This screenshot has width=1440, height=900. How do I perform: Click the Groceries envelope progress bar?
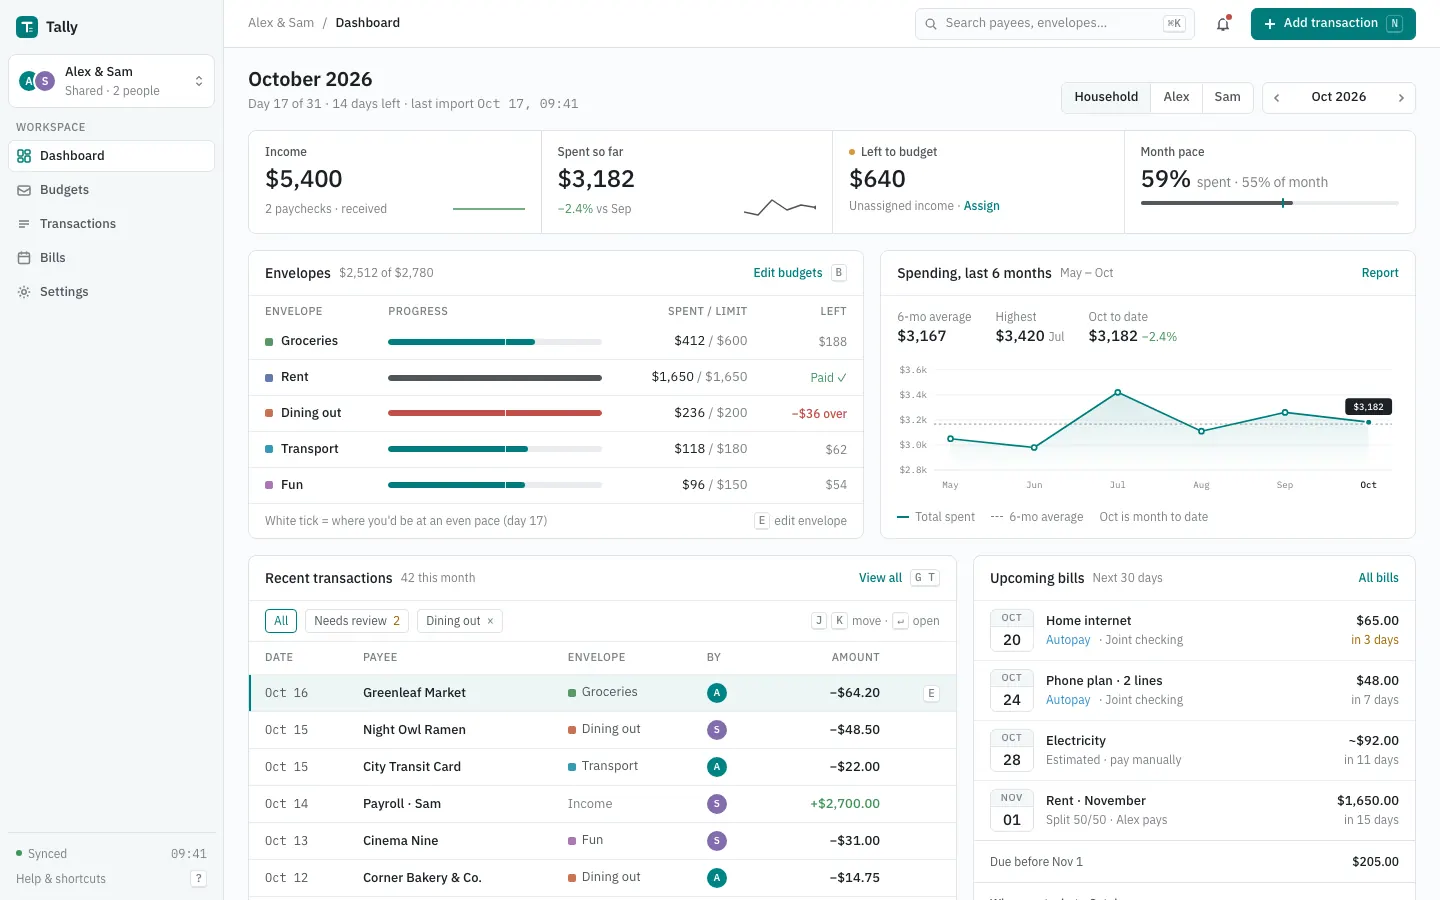[x=495, y=342]
